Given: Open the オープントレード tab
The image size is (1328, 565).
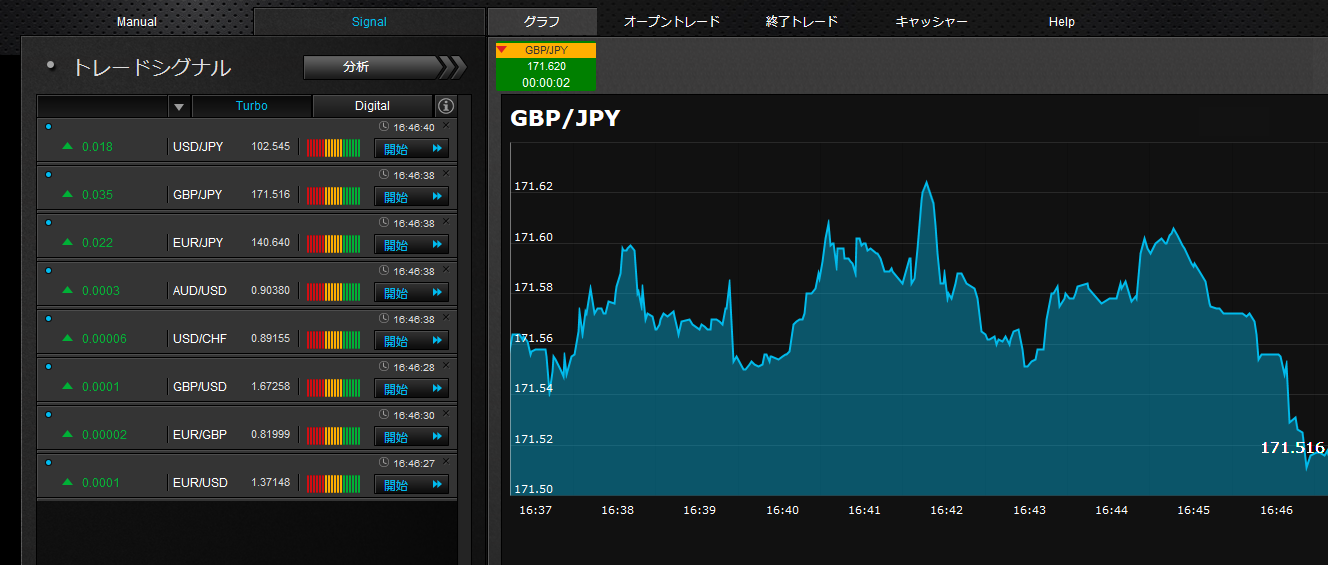Looking at the screenshot, I should pos(672,21).
